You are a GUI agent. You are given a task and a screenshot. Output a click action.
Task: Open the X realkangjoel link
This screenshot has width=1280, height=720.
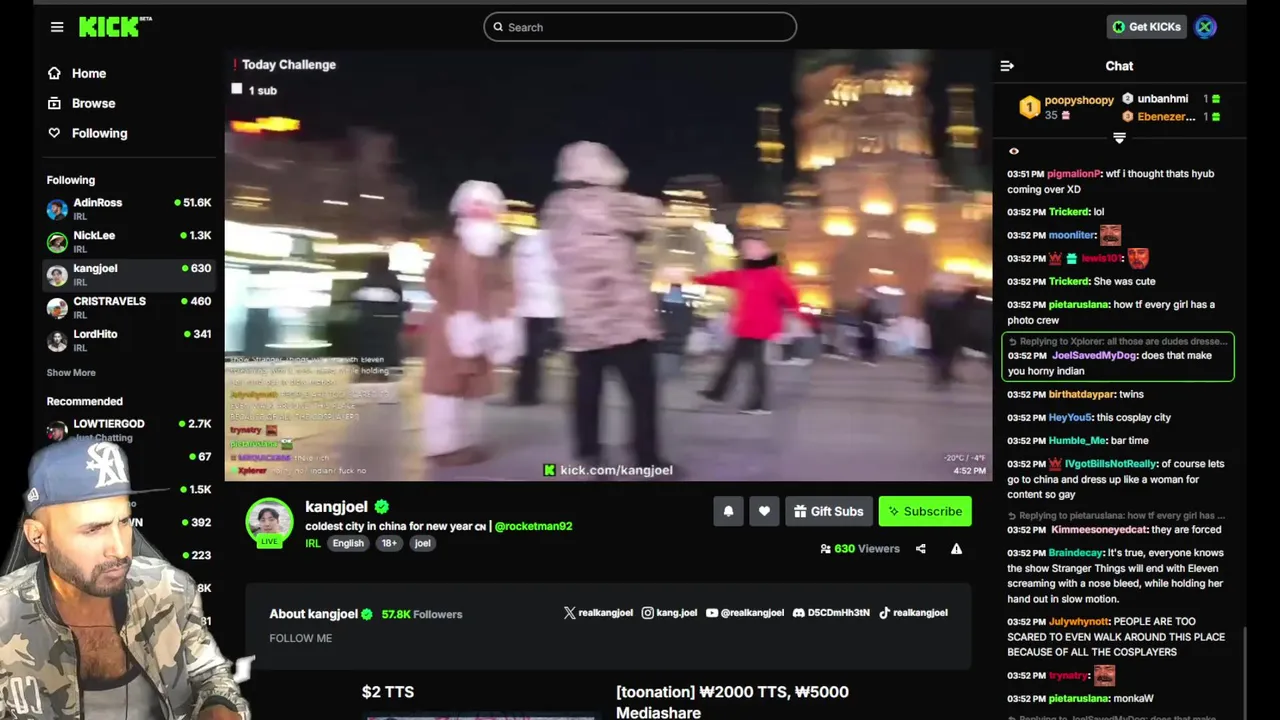[598, 613]
